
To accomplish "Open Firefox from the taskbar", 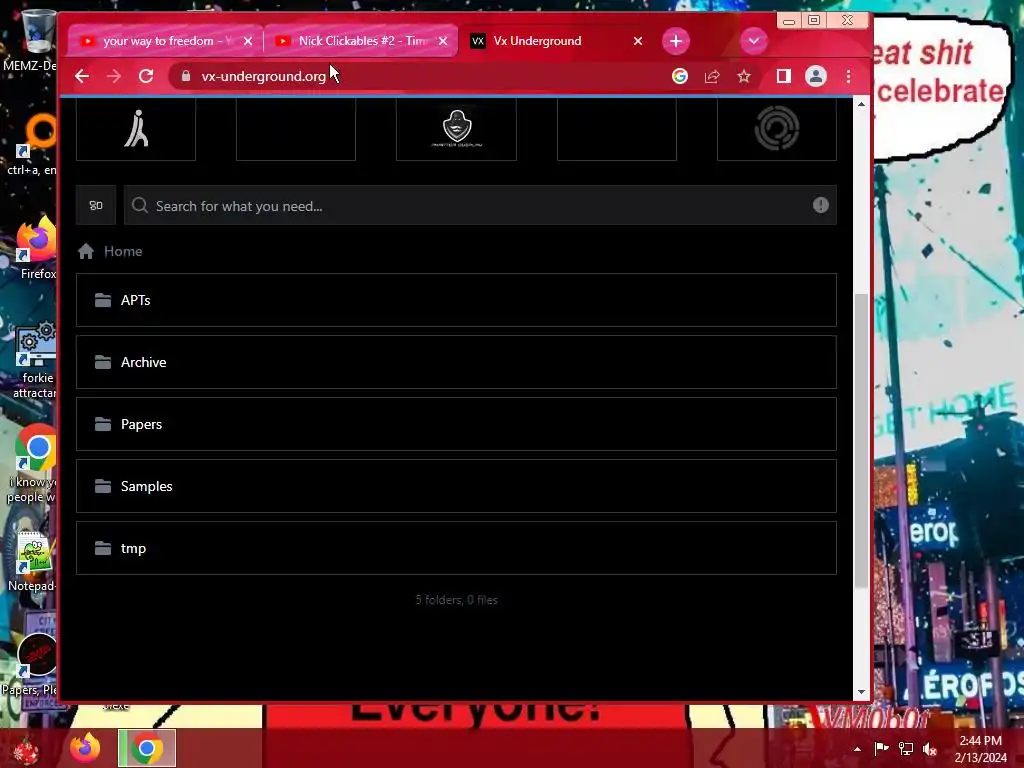I will point(86,748).
